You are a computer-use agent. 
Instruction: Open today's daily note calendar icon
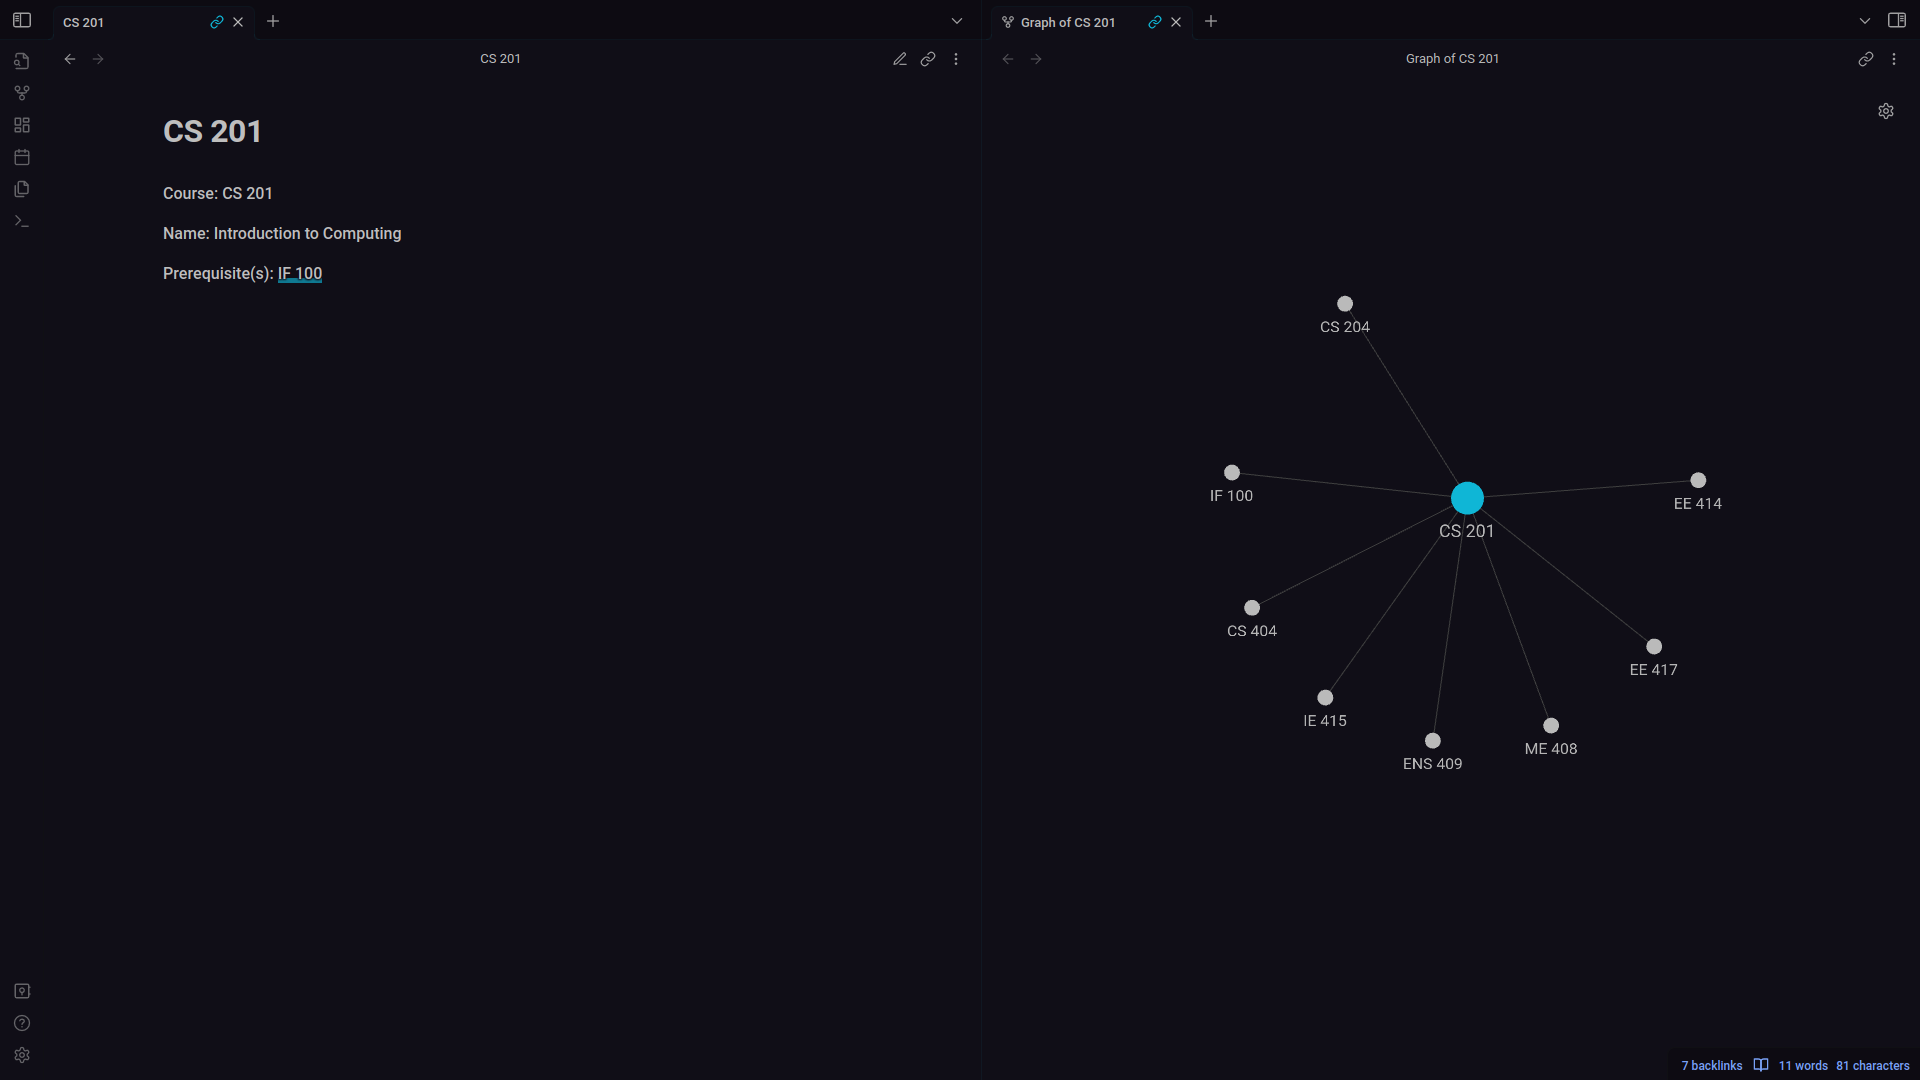pos(22,157)
